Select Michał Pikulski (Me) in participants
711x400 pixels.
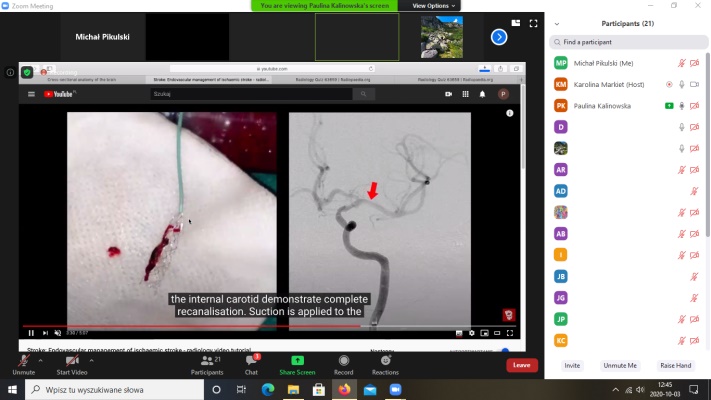tap(628, 63)
